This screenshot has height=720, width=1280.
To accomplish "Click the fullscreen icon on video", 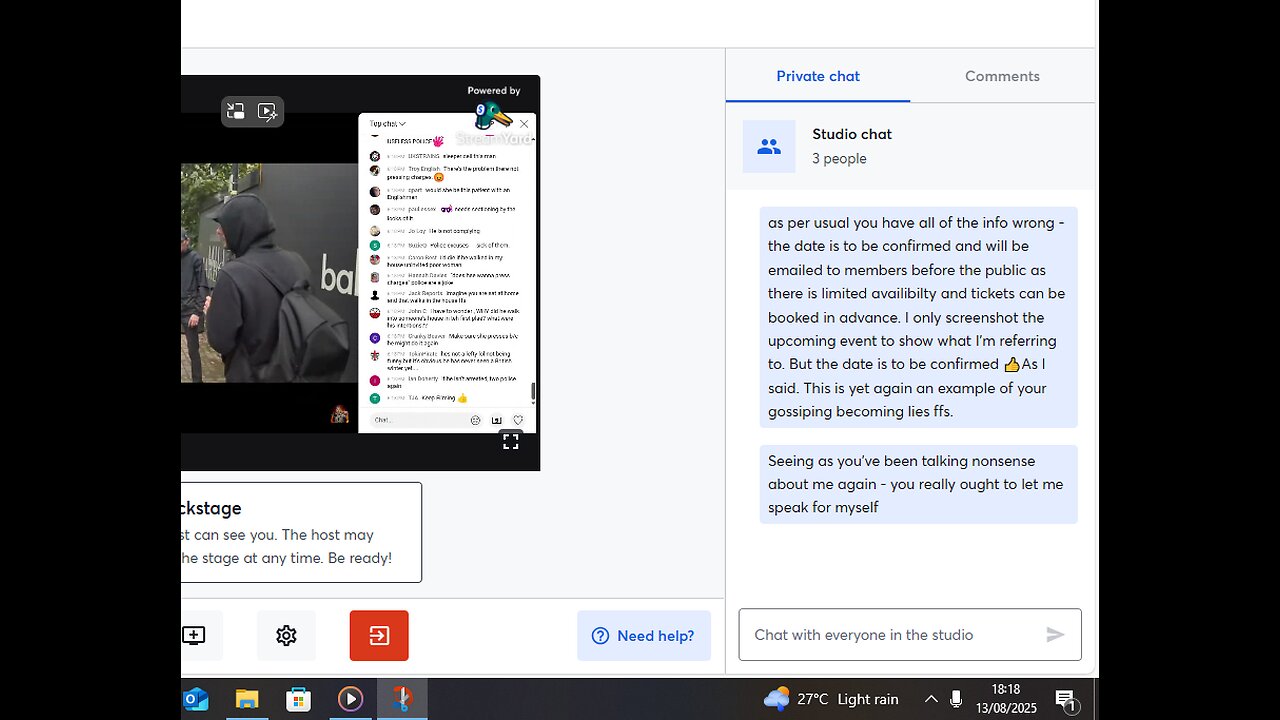I will coord(510,441).
